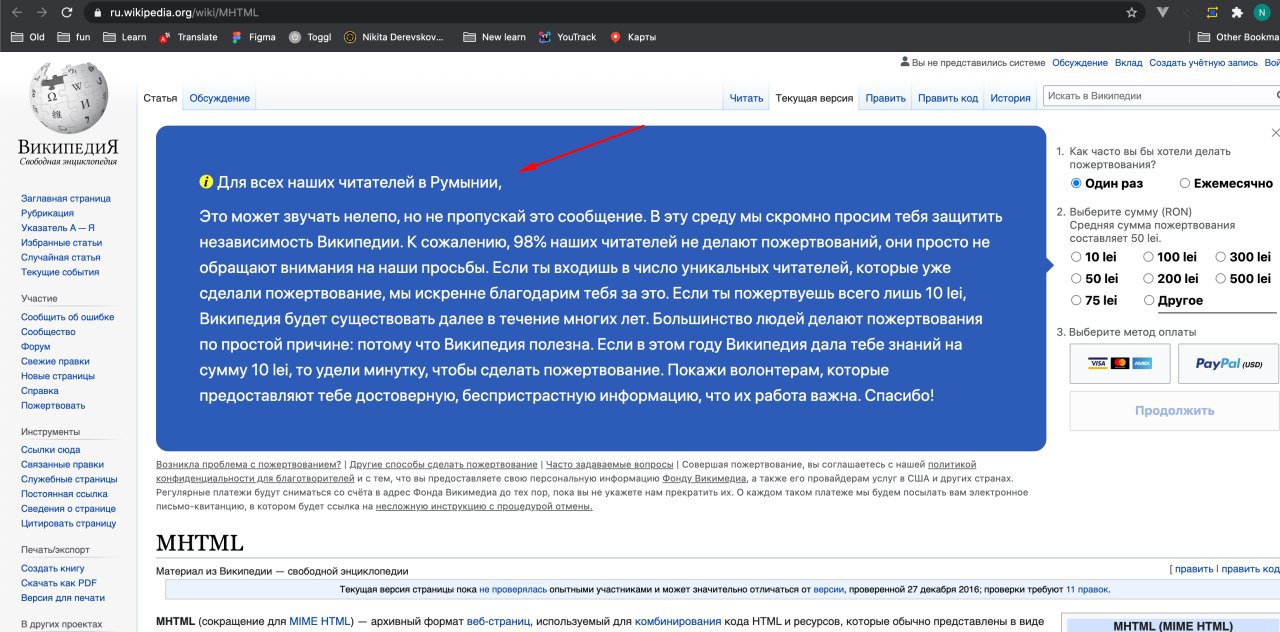Click the Продолжить button
This screenshot has width=1280, height=632.
[1174, 411]
